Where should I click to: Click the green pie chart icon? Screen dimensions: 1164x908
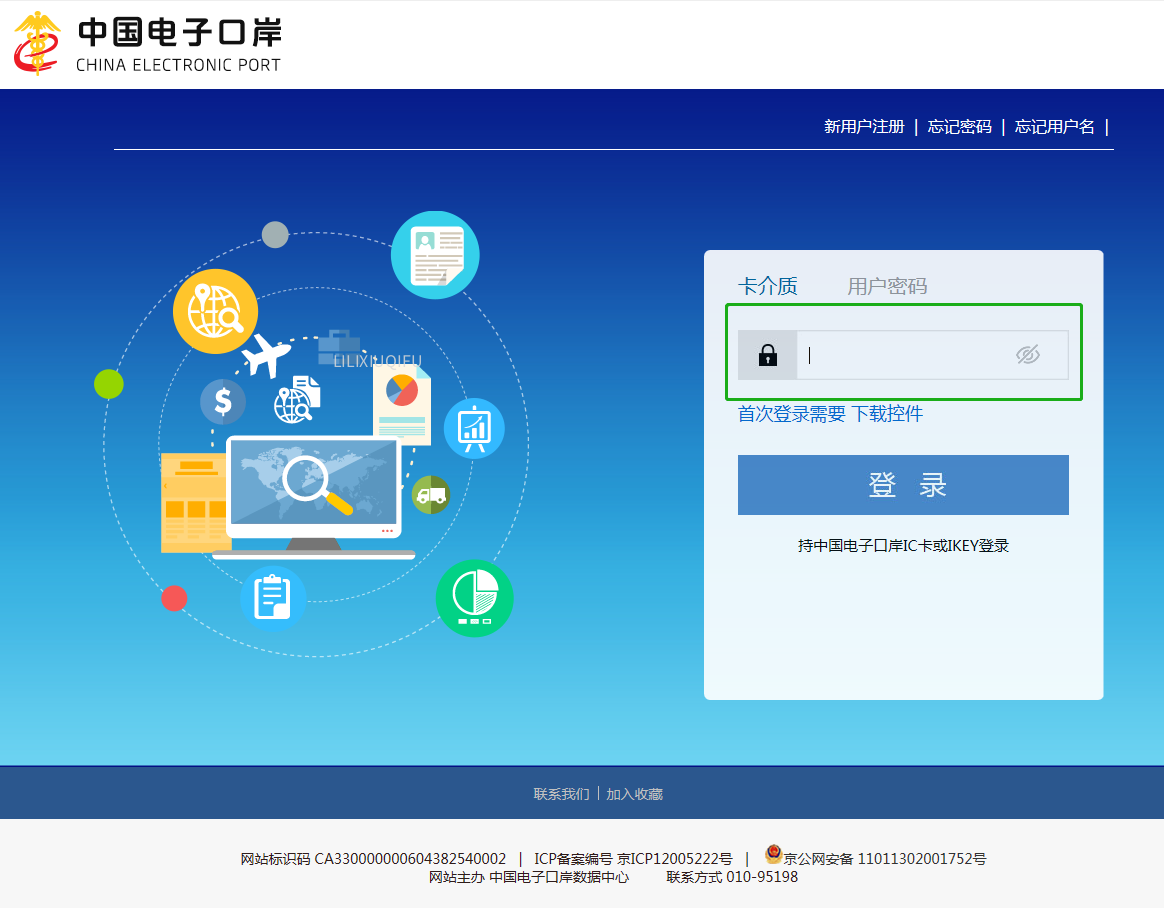pyautogui.click(x=474, y=598)
